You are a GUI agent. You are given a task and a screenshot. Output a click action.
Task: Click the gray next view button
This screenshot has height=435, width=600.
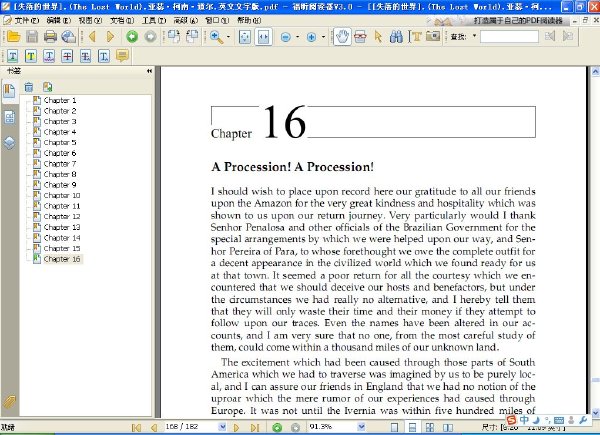[150, 37]
